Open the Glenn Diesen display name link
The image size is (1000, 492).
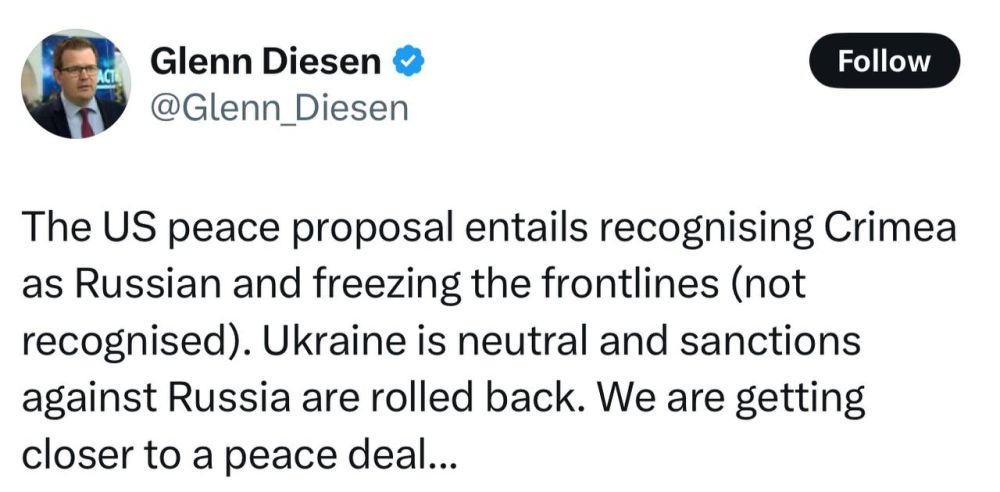[264, 62]
